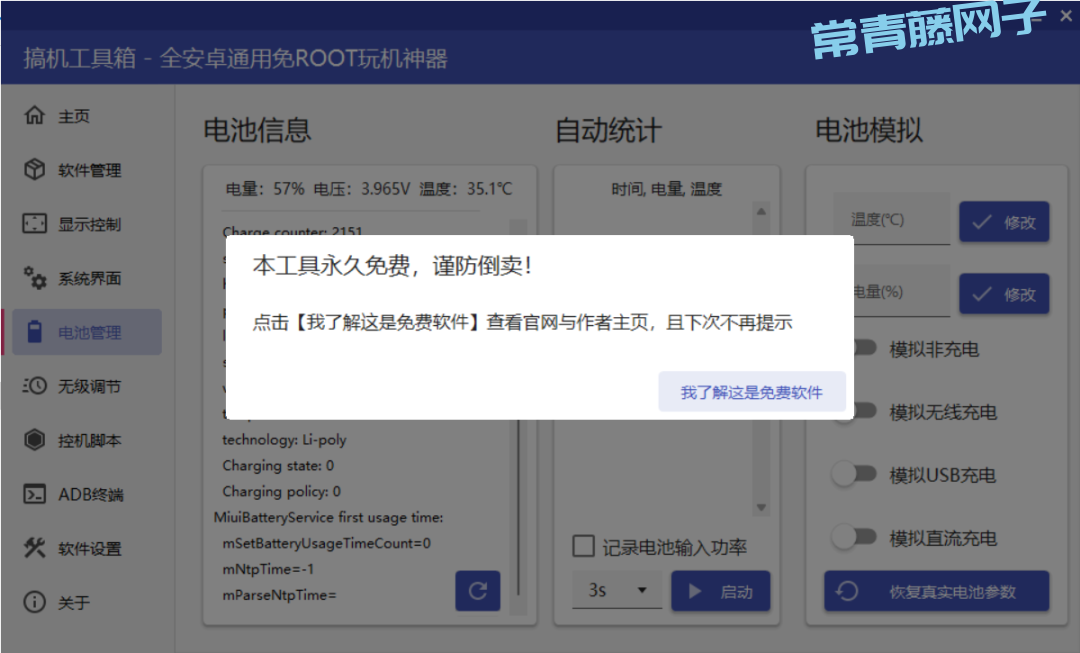Click 恢复真实电池参数 button
The width and height of the screenshot is (1080, 653).
[x=936, y=591]
